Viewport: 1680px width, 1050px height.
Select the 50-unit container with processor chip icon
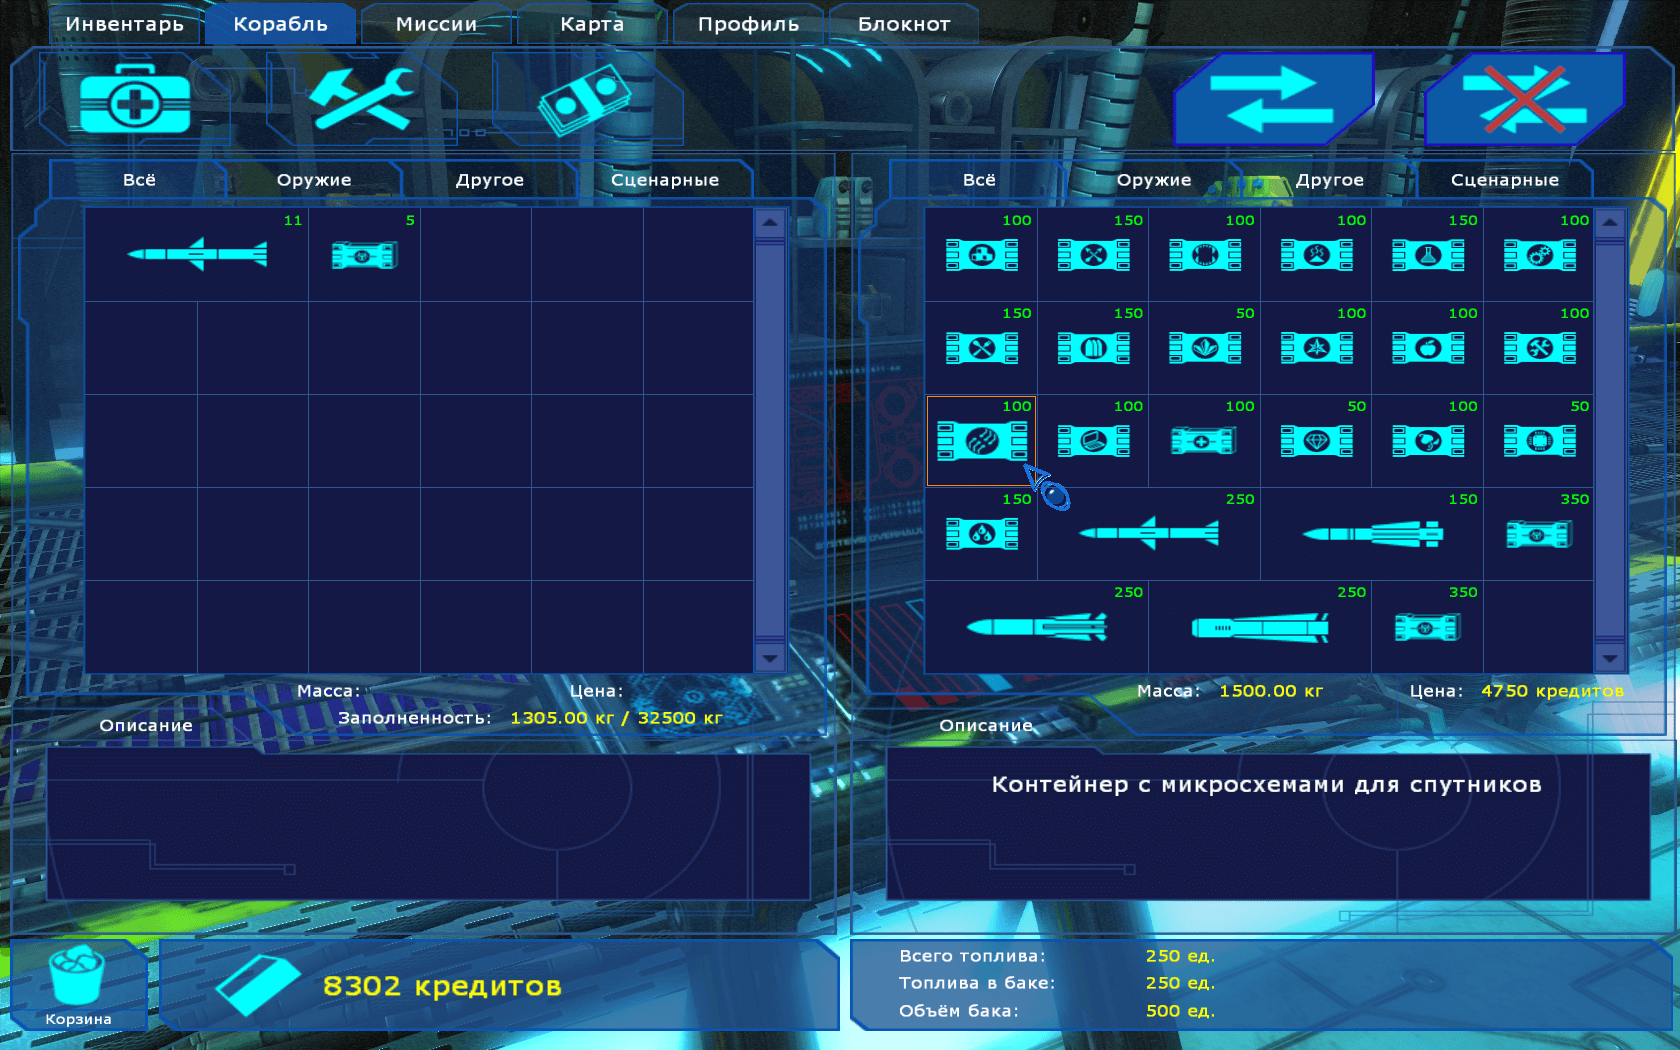click(1539, 441)
